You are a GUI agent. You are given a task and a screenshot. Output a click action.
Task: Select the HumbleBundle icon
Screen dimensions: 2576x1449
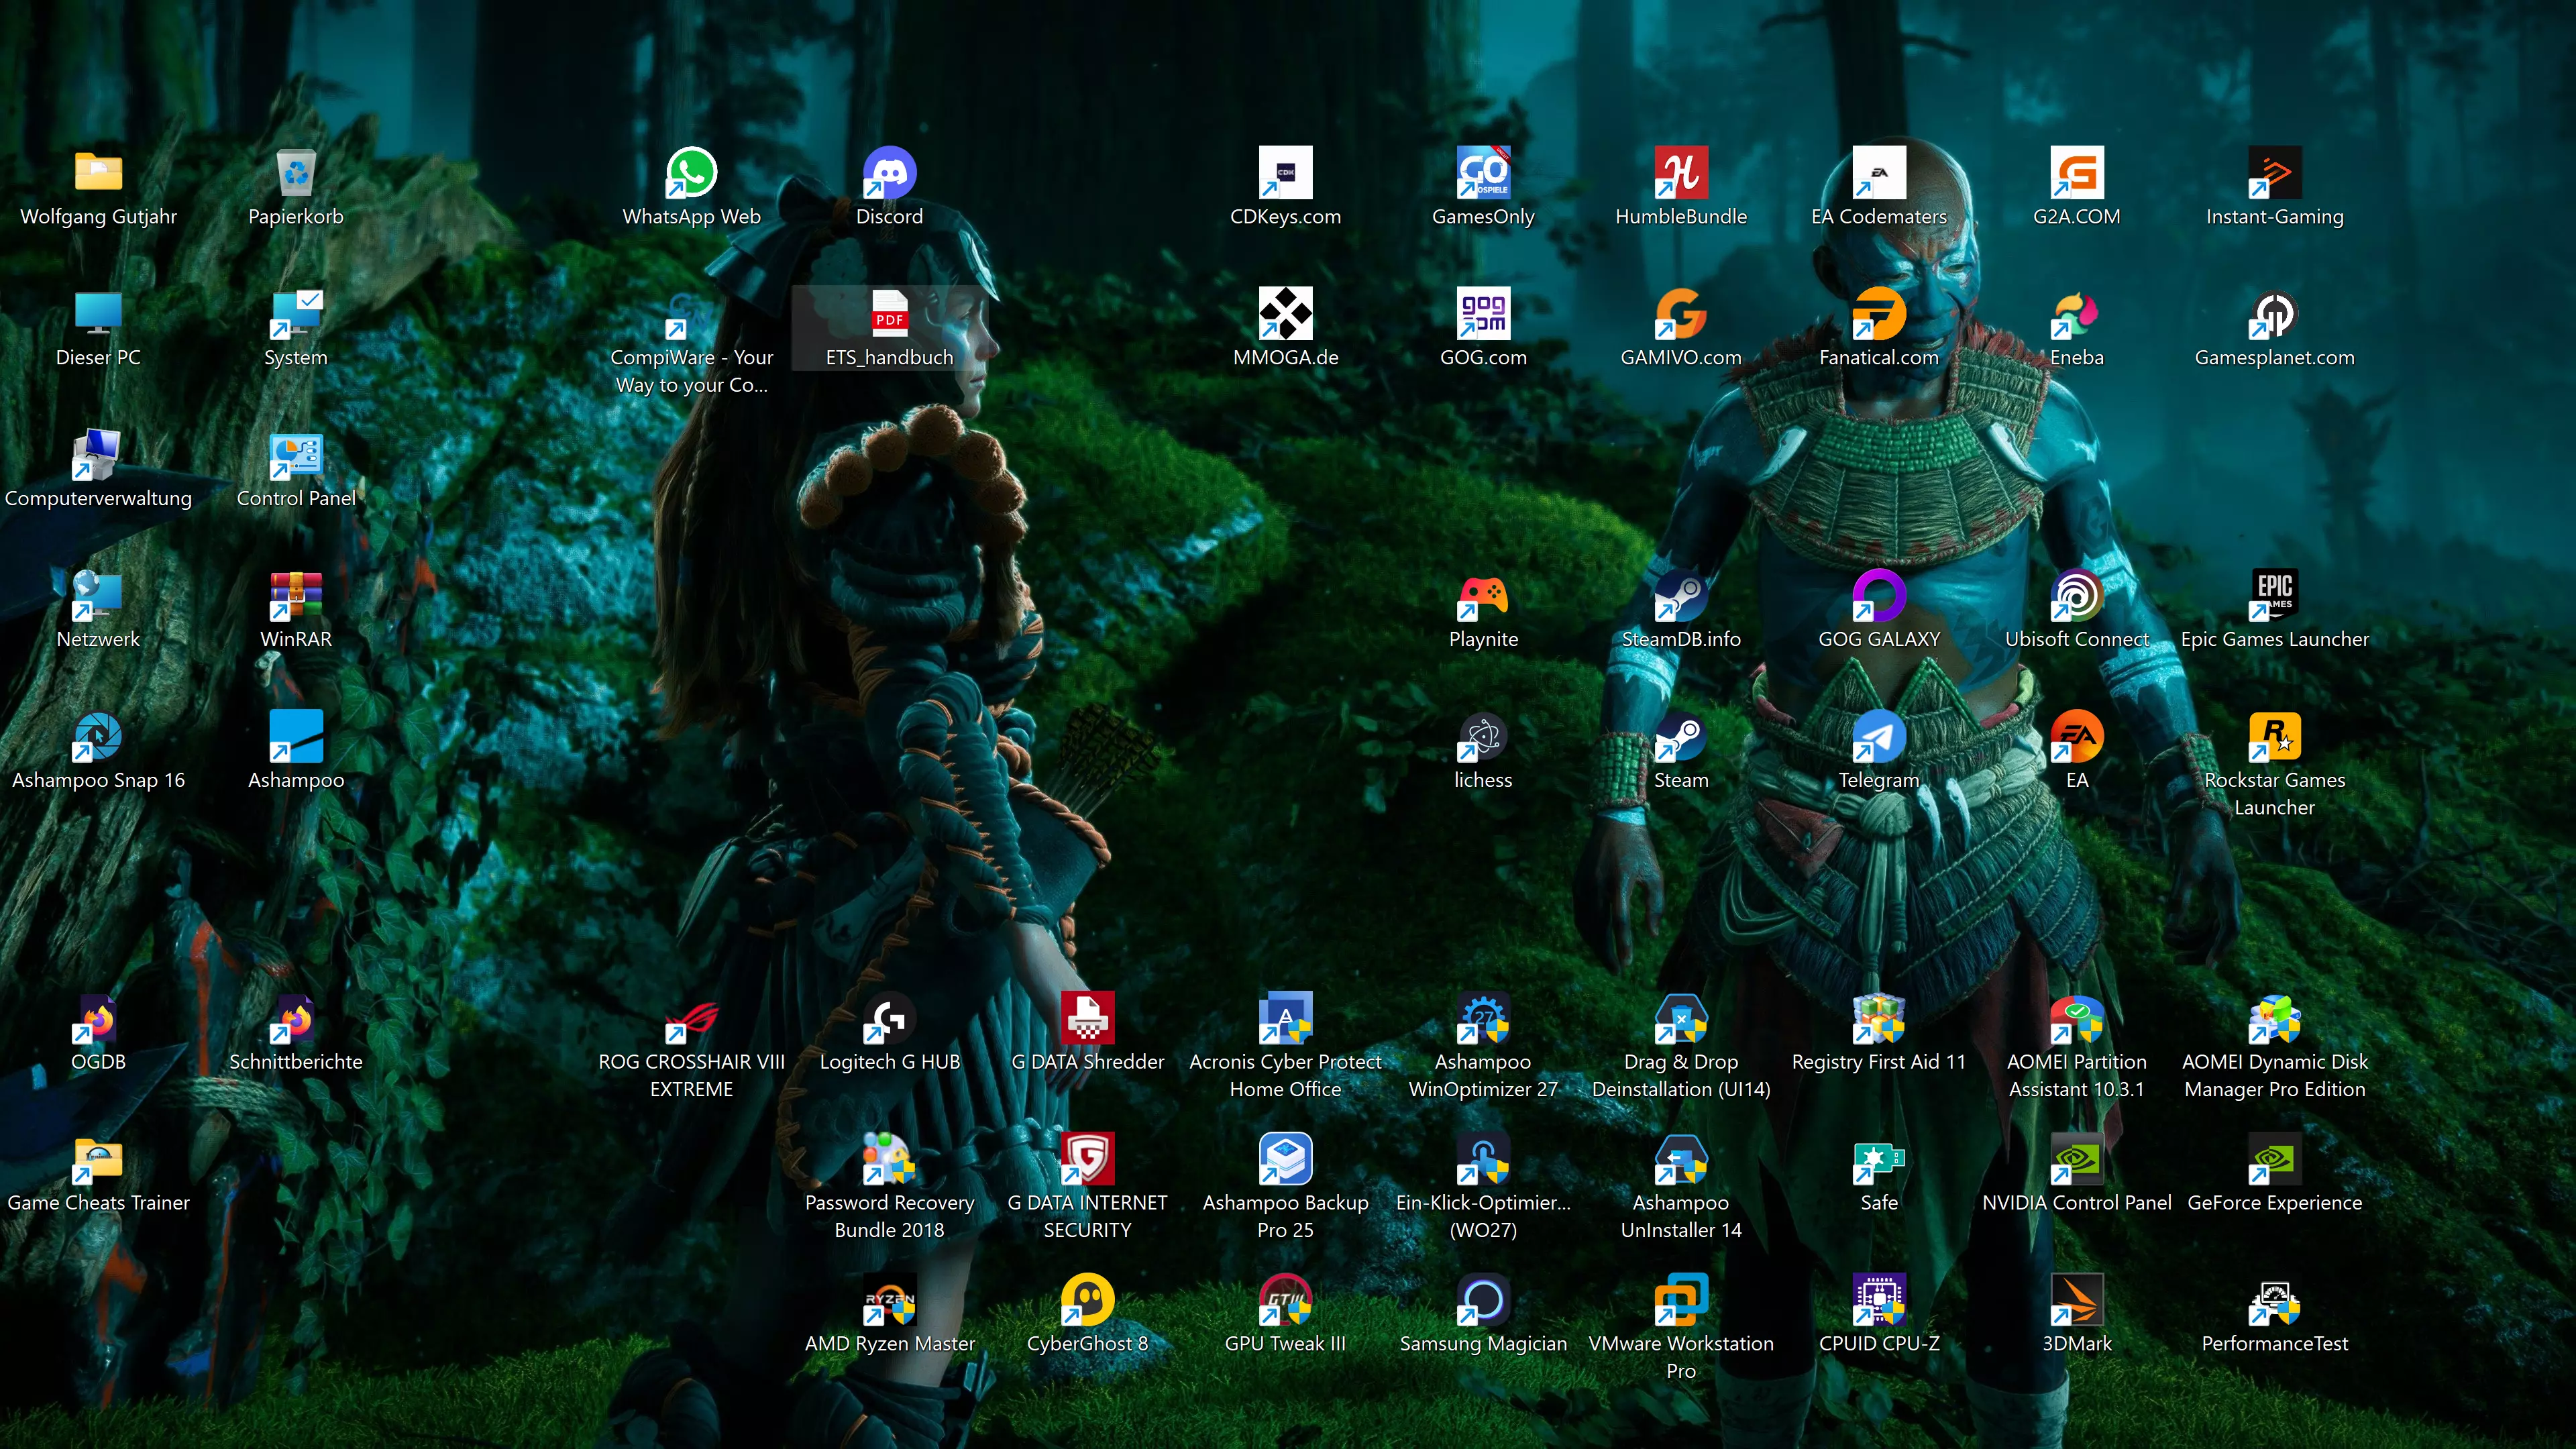click(1681, 173)
